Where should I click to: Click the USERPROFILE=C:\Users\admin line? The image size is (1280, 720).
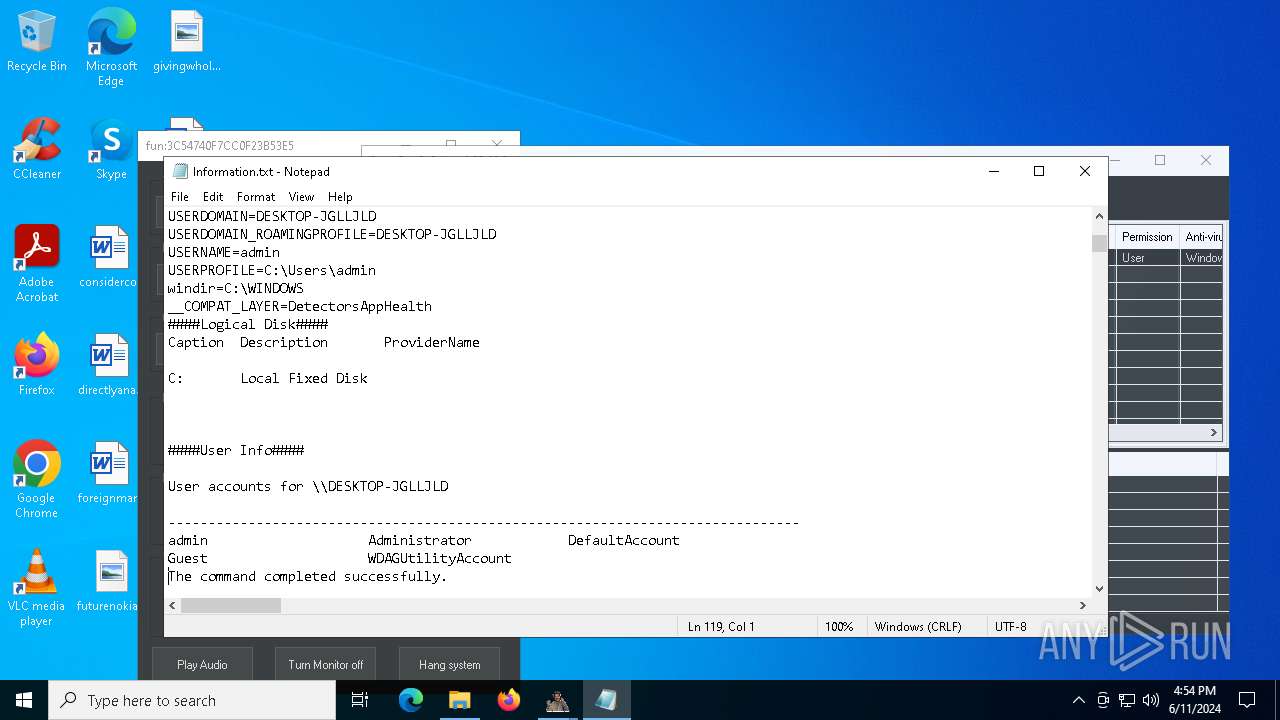click(272, 270)
